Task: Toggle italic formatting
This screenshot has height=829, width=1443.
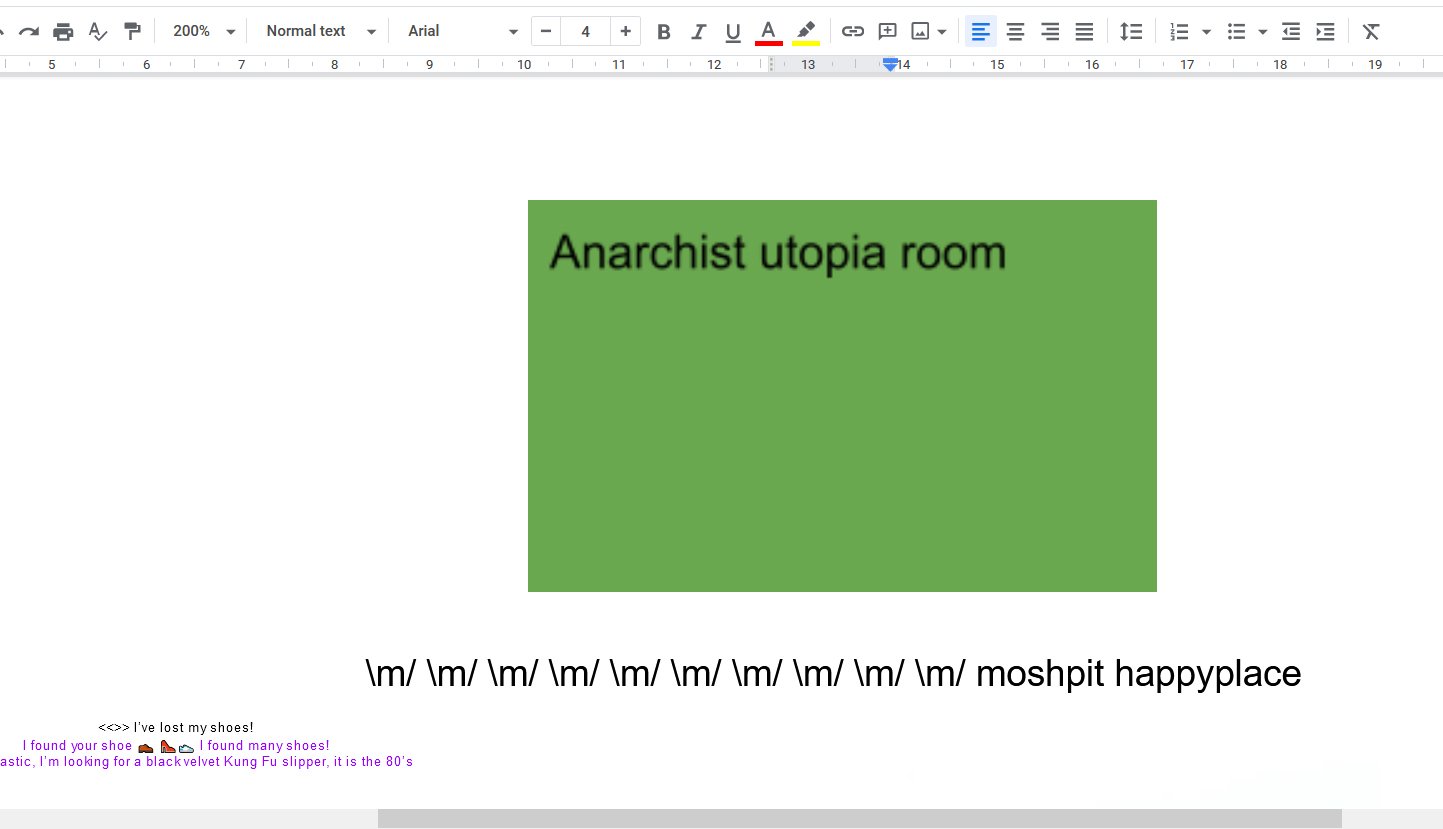Action: [698, 31]
